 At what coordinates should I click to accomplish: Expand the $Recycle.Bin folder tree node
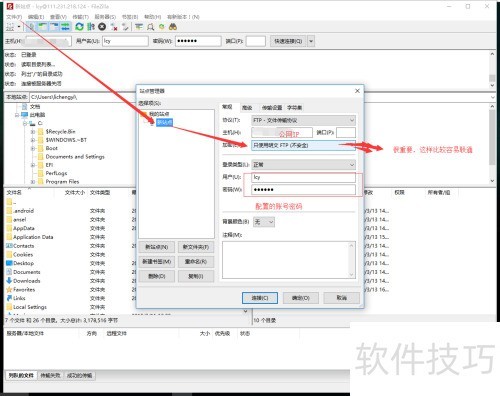click(x=33, y=132)
